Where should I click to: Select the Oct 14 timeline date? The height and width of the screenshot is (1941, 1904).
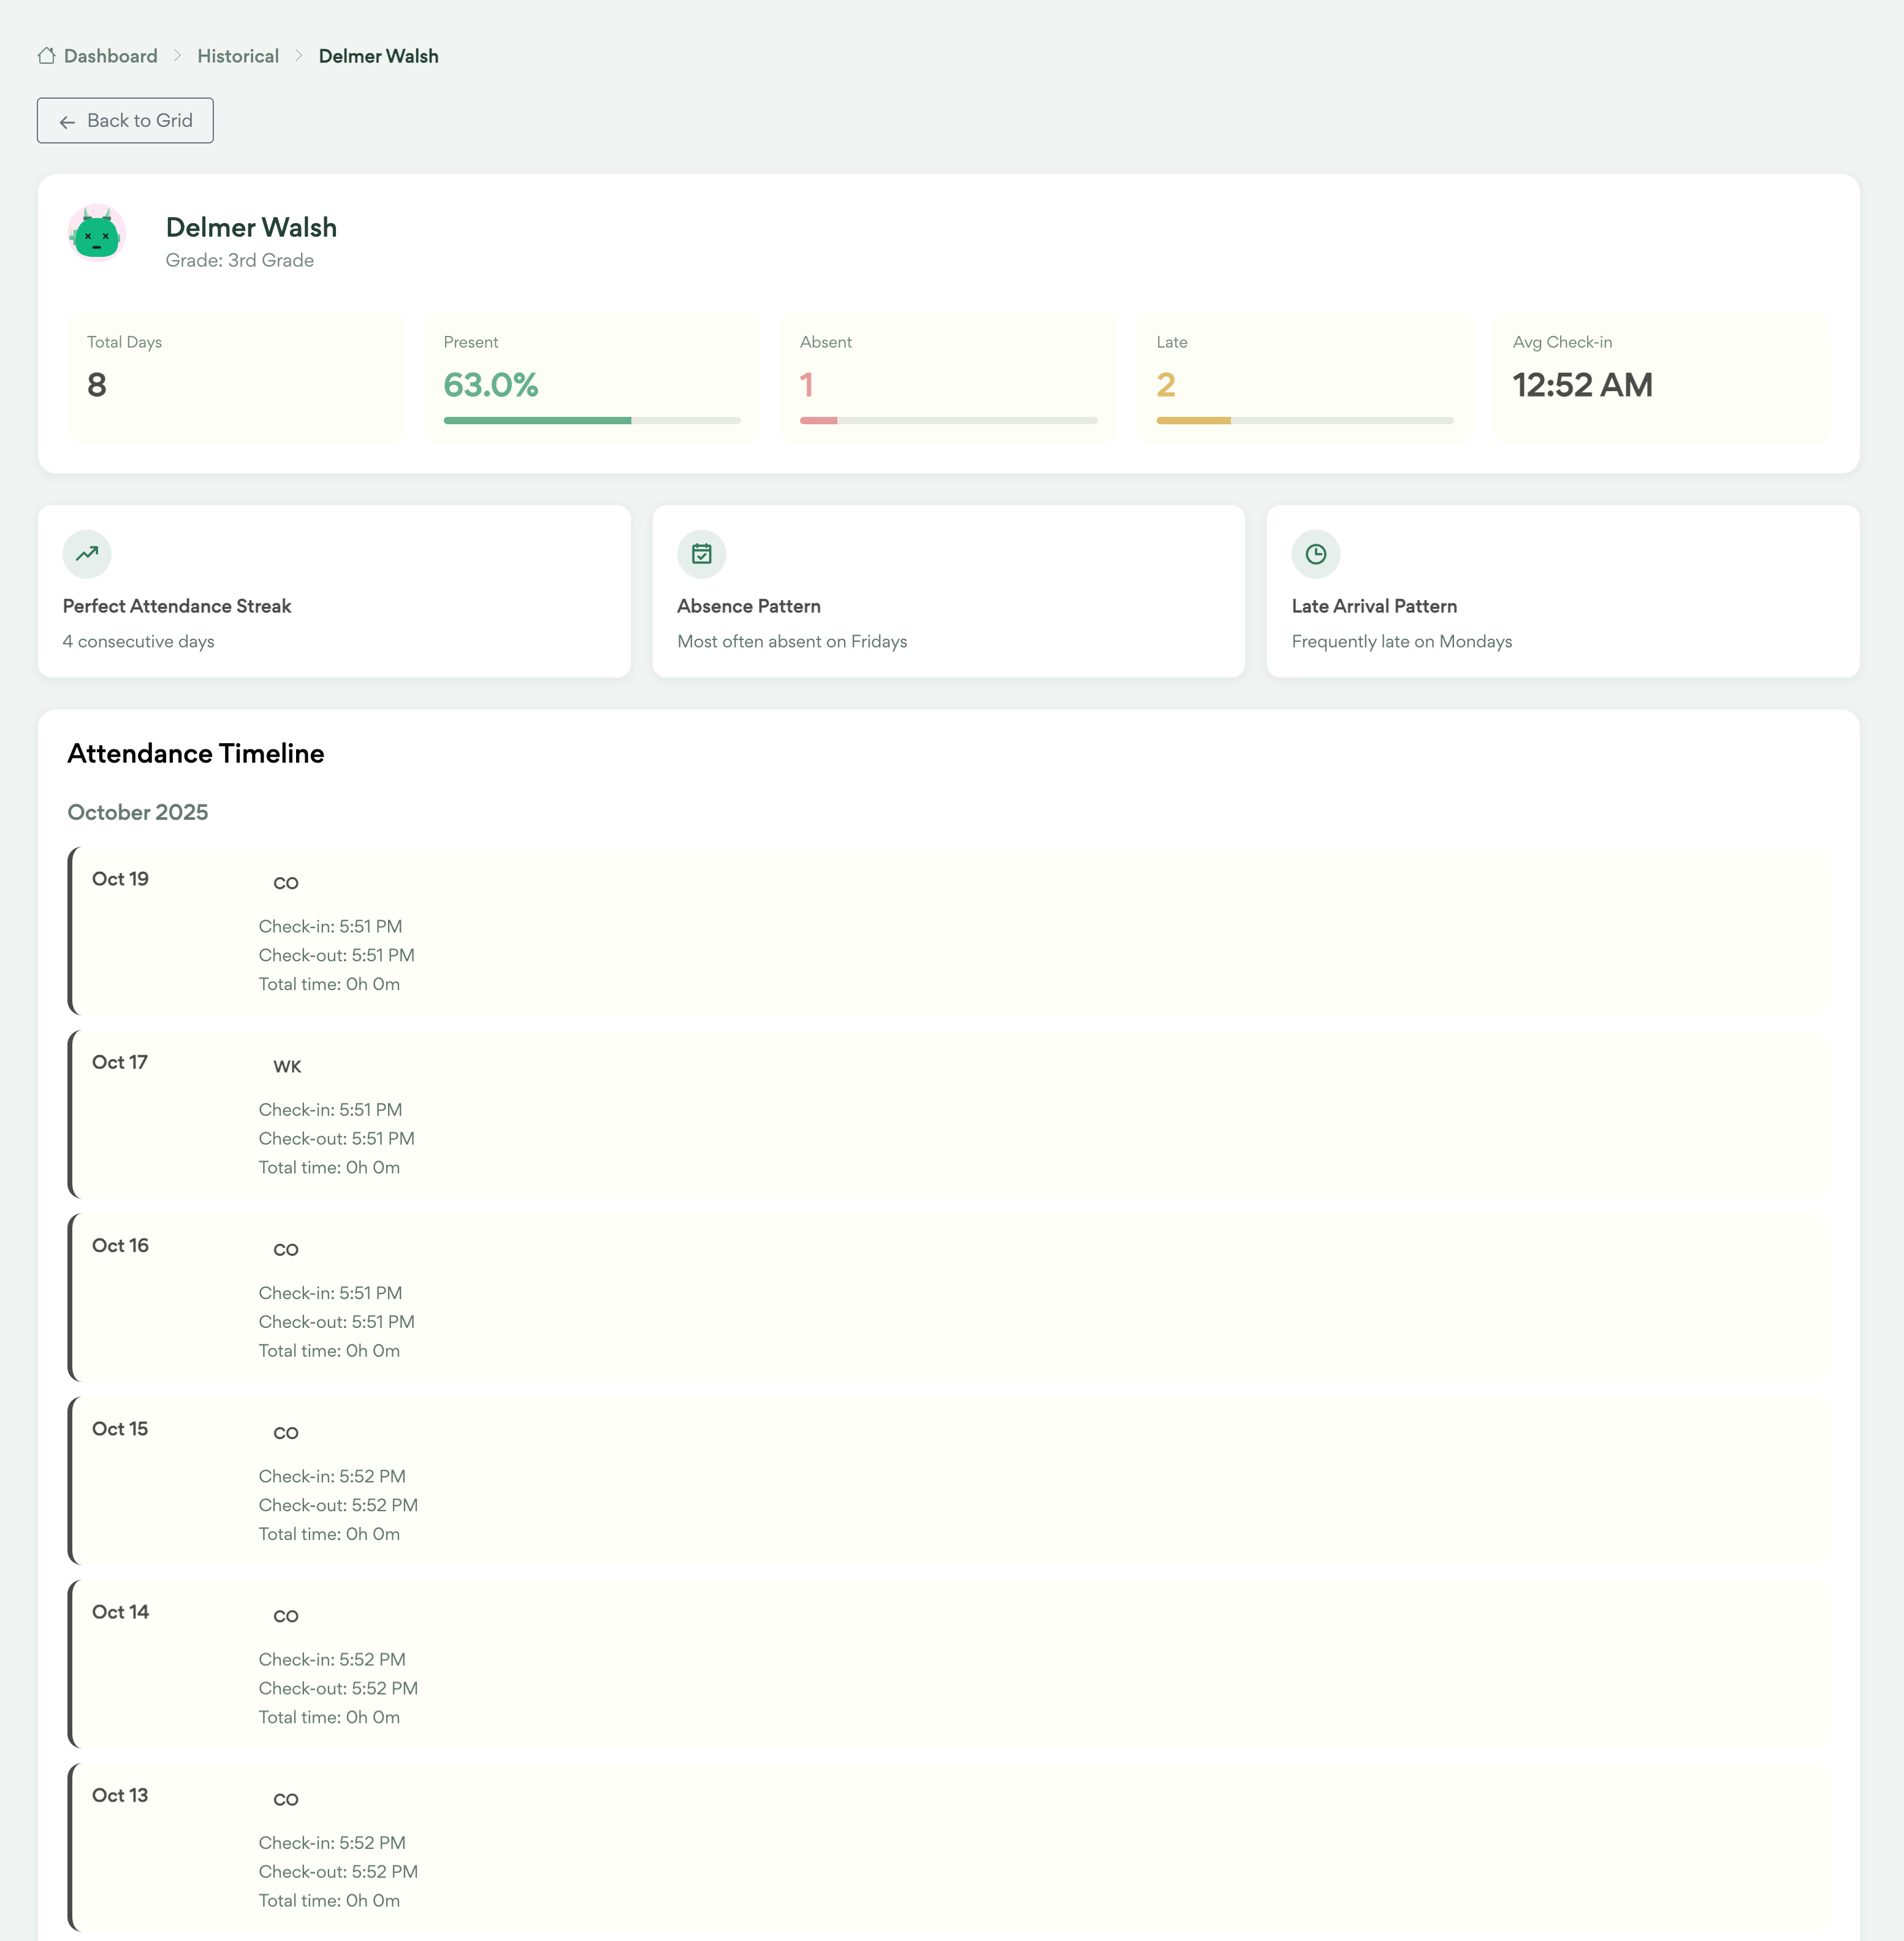(120, 1612)
